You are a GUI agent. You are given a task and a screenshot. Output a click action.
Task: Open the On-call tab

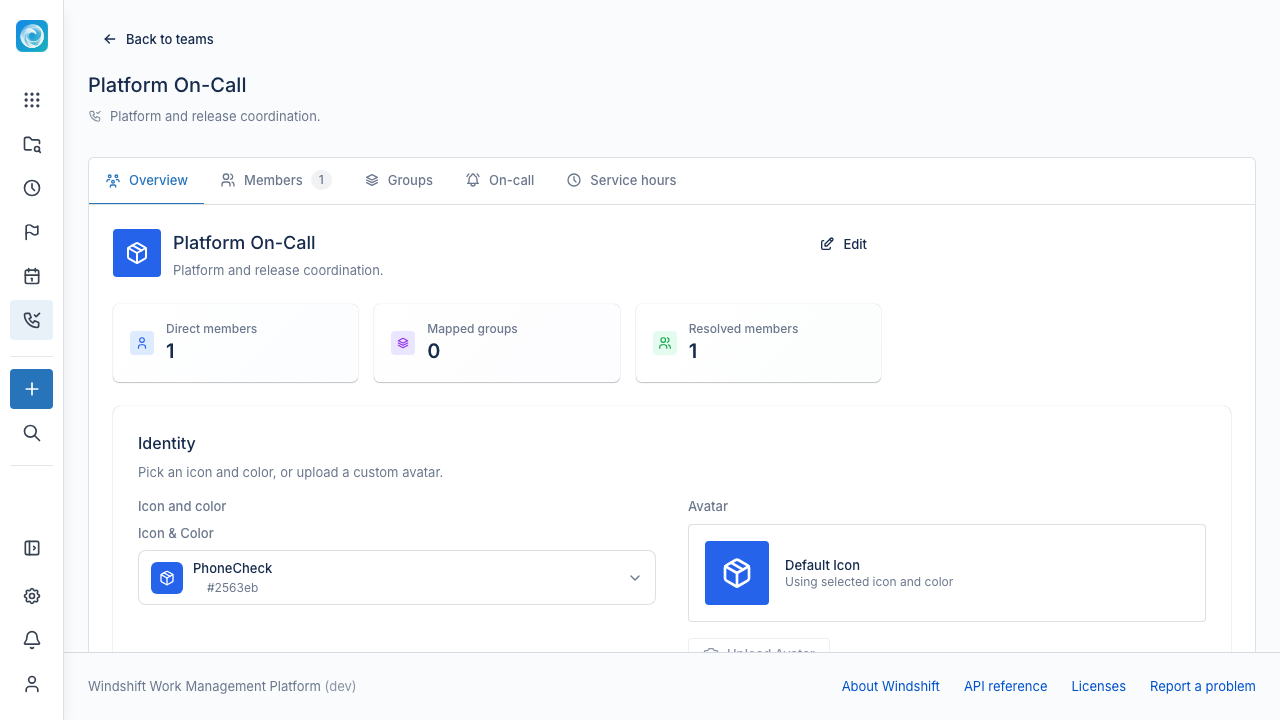tap(499, 180)
